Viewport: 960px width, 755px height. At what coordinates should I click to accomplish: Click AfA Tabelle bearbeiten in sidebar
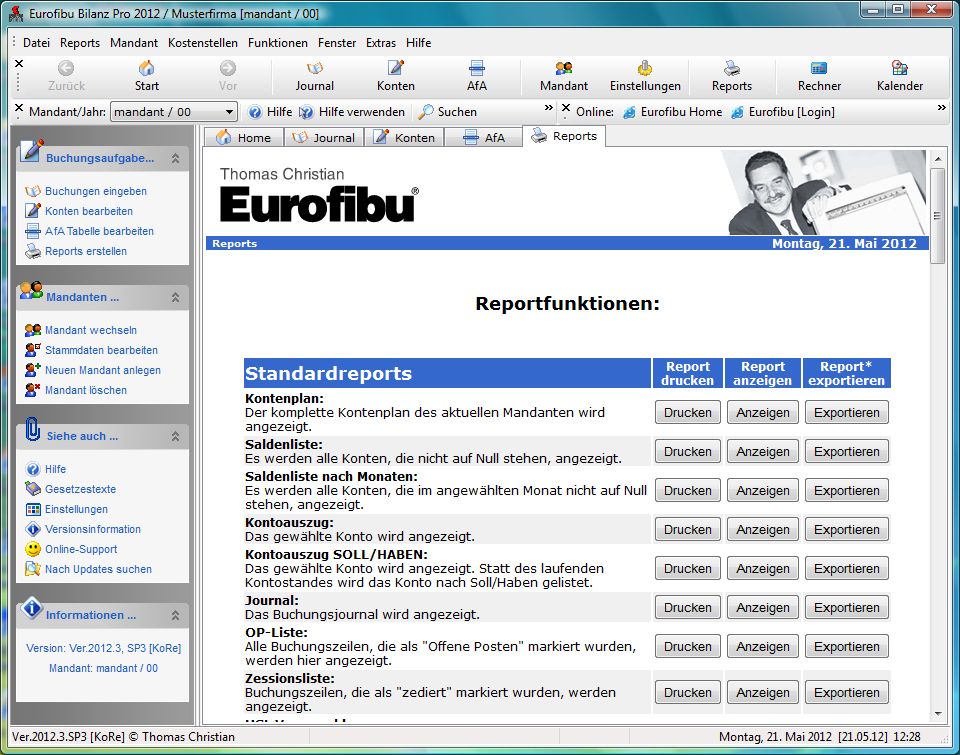(89, 231)
